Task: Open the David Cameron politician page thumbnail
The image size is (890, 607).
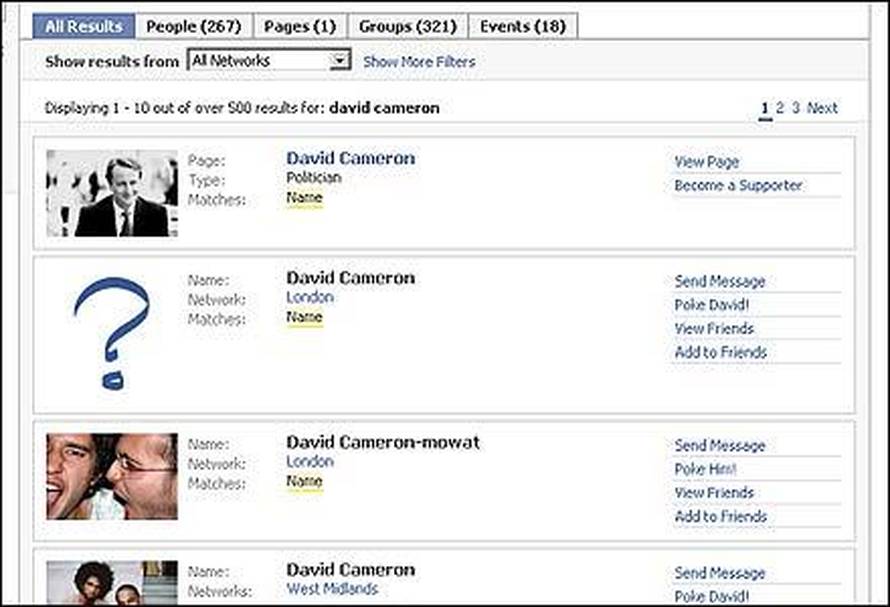Action: click(111, 193)
